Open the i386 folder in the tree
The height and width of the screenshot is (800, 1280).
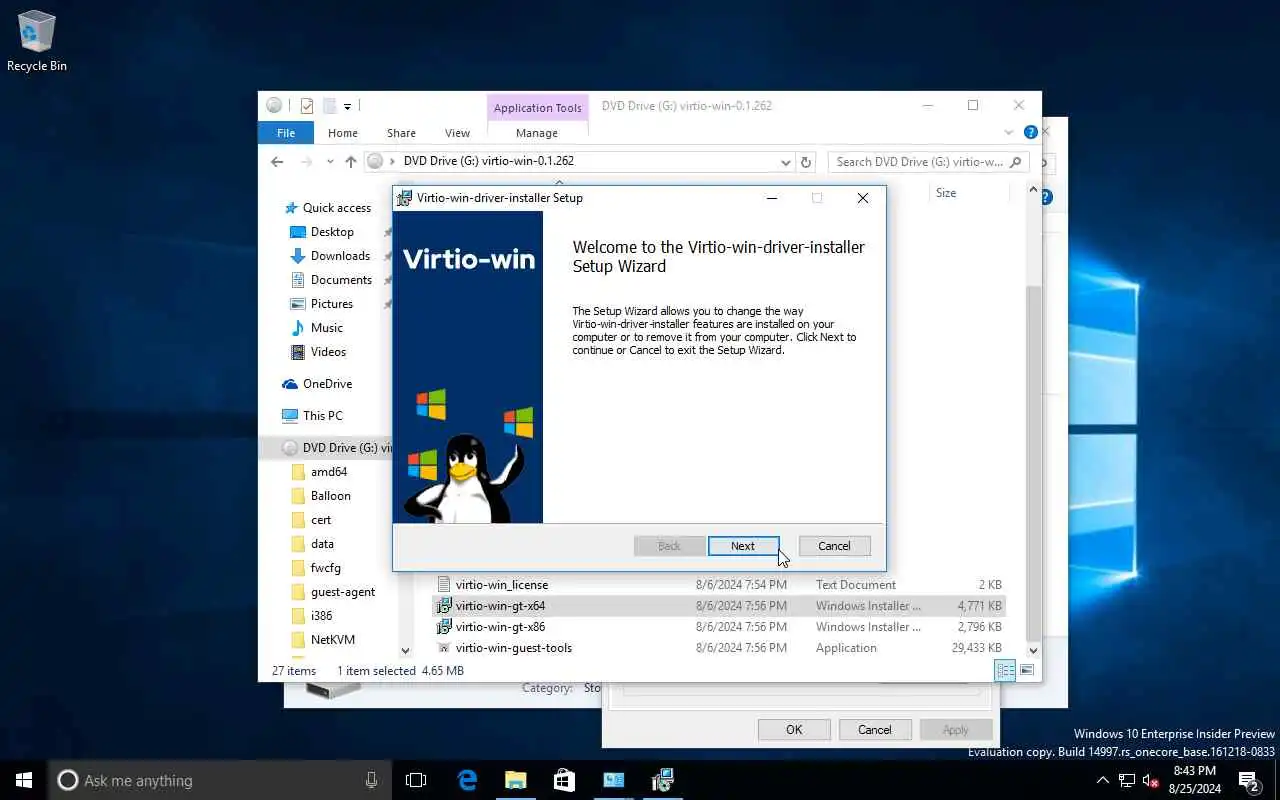(x=321, y=616)
